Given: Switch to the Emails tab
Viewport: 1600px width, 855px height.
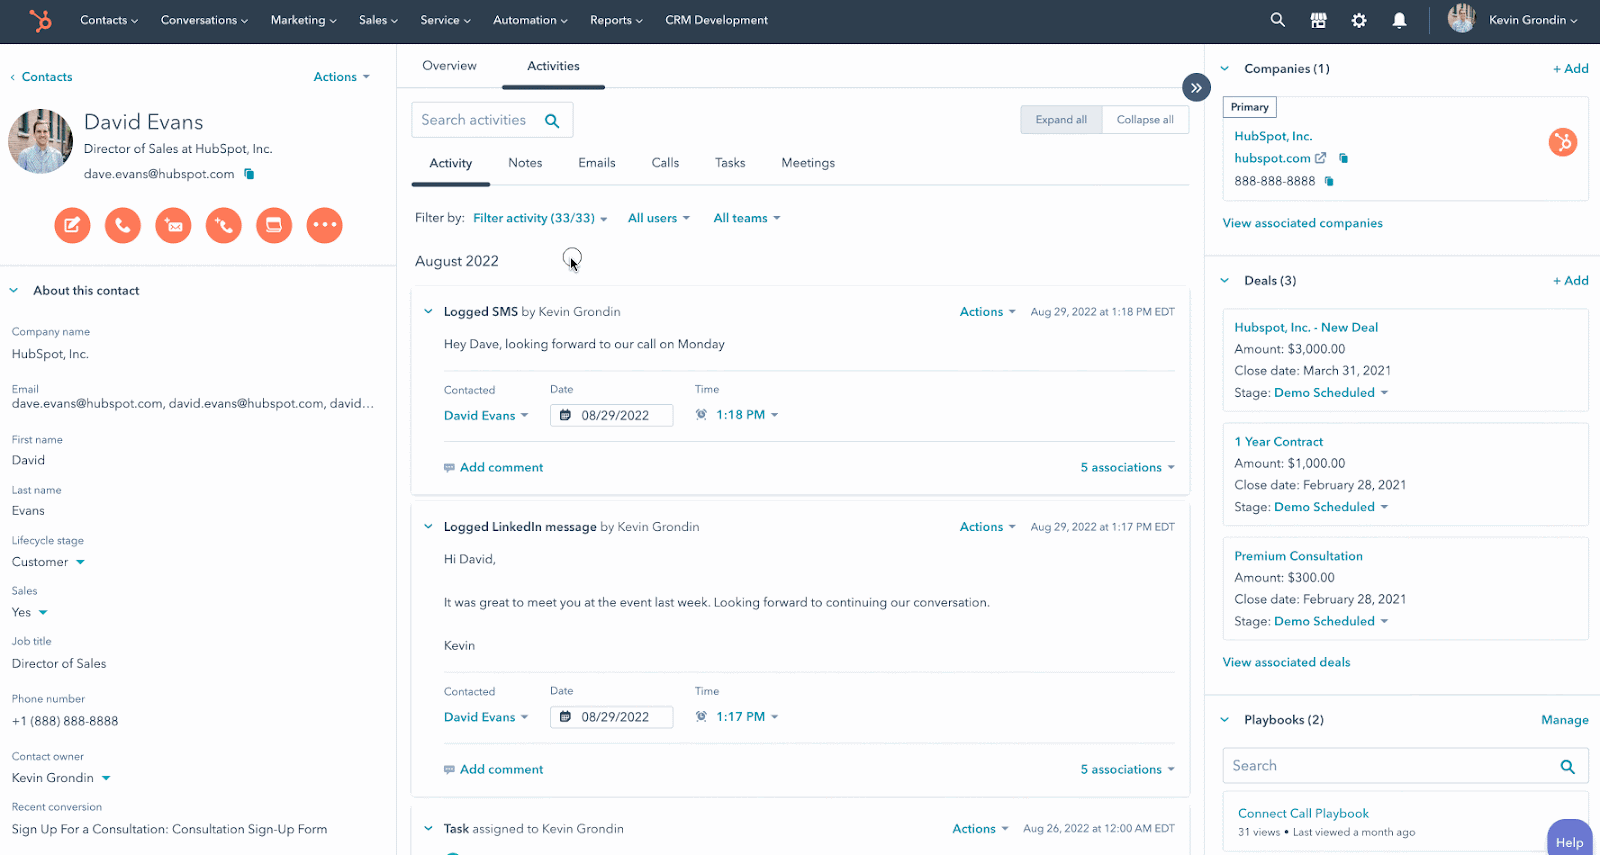Looking at the screenshot, I should pyautogui.click(x=597, y=163).
